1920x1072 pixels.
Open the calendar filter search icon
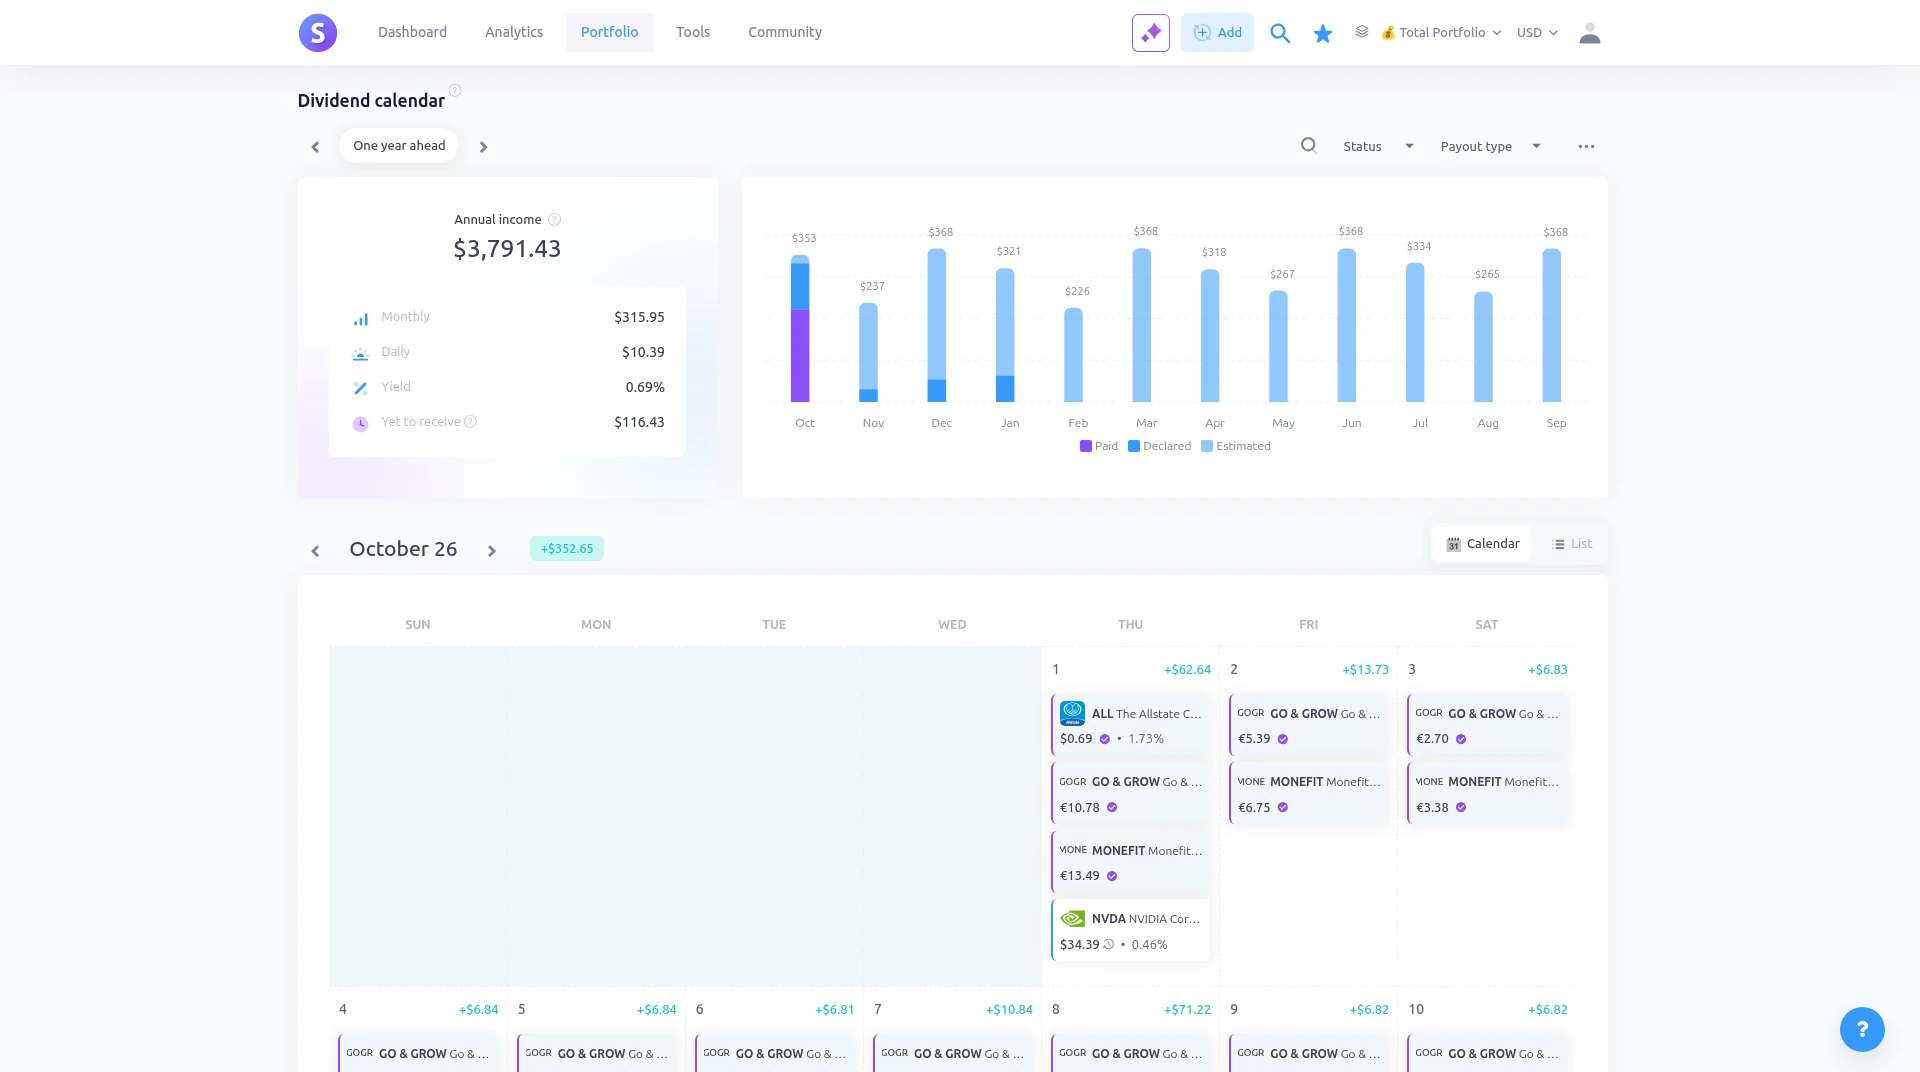(1308, 146)
